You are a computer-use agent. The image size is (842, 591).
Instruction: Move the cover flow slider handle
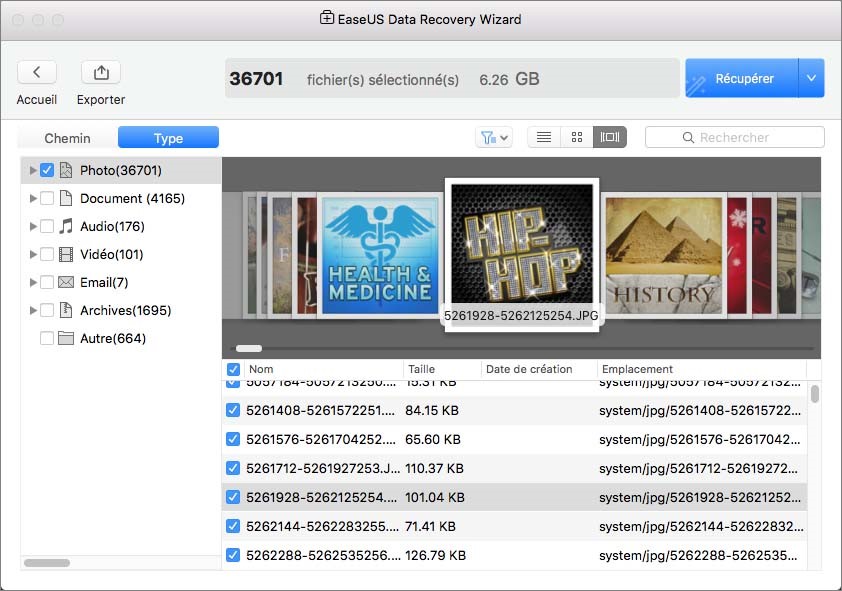click(249, 348)
